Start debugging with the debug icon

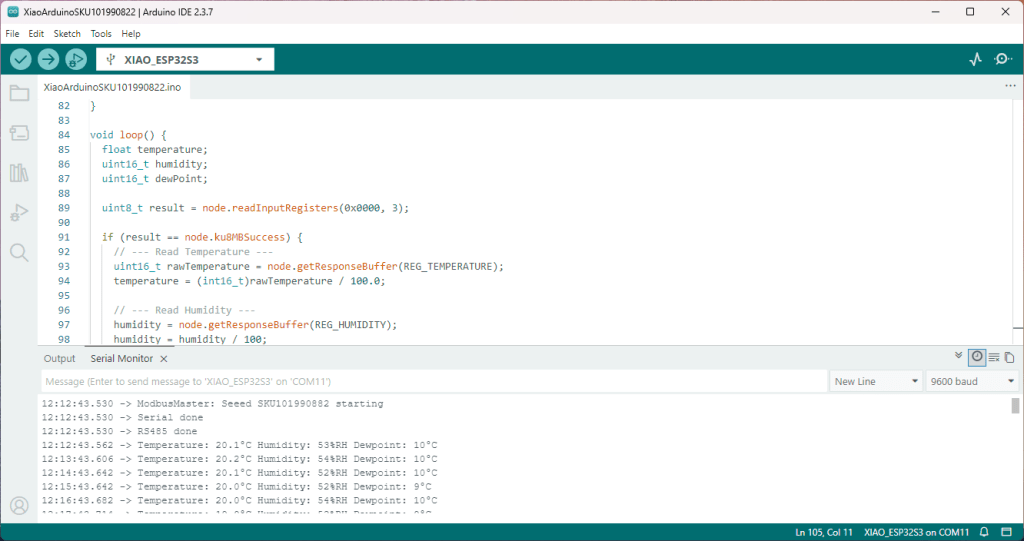point(74,60)
